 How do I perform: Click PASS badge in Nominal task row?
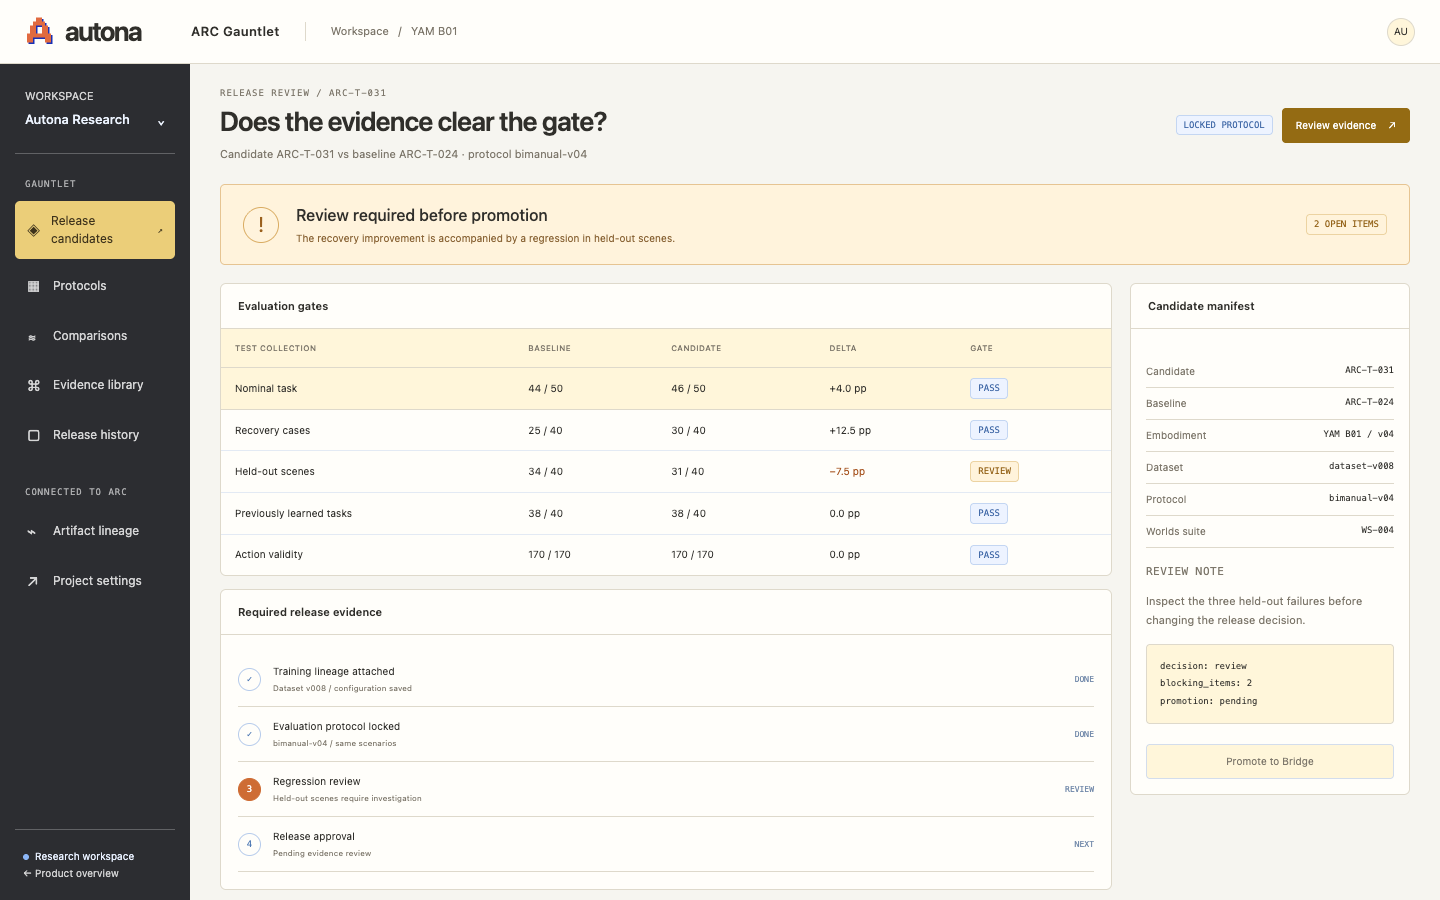point(989,388)
